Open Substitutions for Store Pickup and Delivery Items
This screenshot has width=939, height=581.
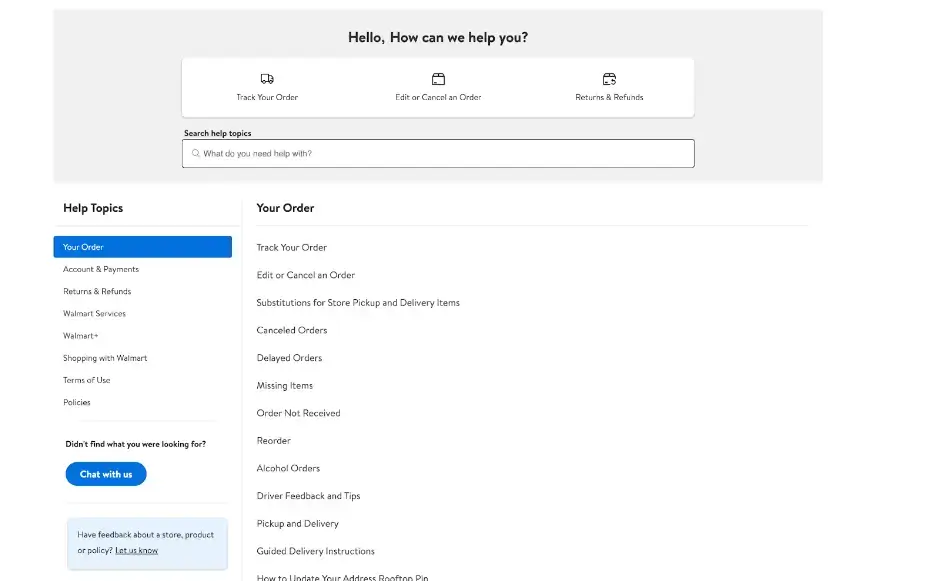(x=358, y=302)
